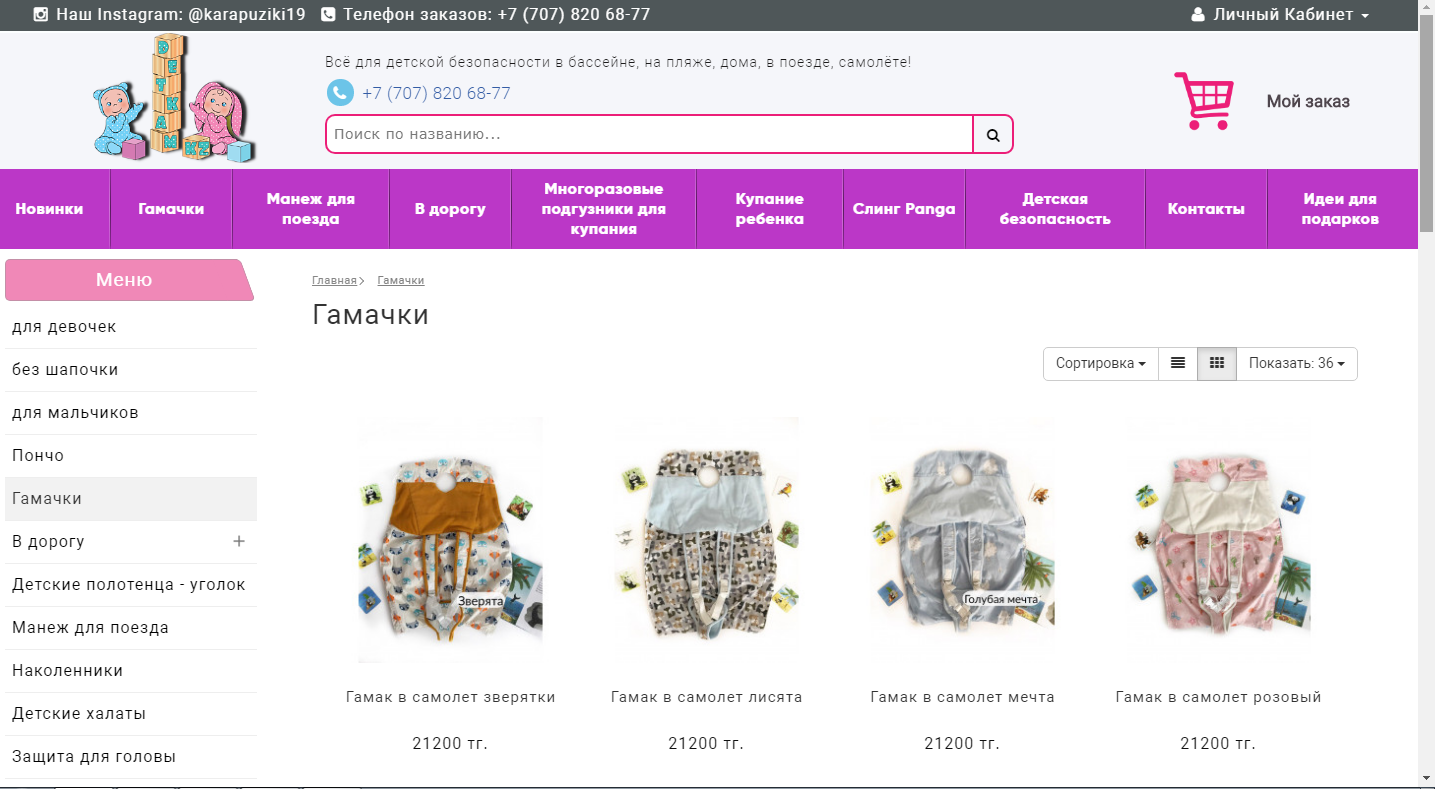Open the Показать: 36 dropdown
1435x789 pixels.
(x=1297, y=363)
